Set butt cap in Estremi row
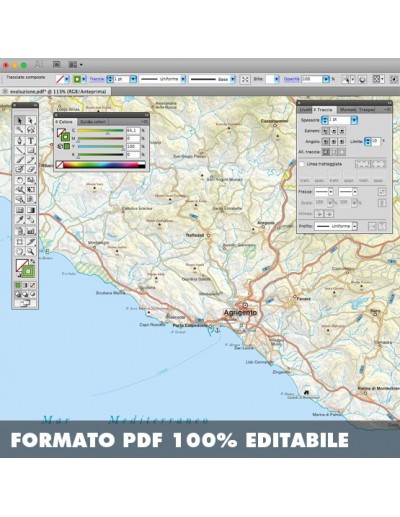 pos(325,131)
